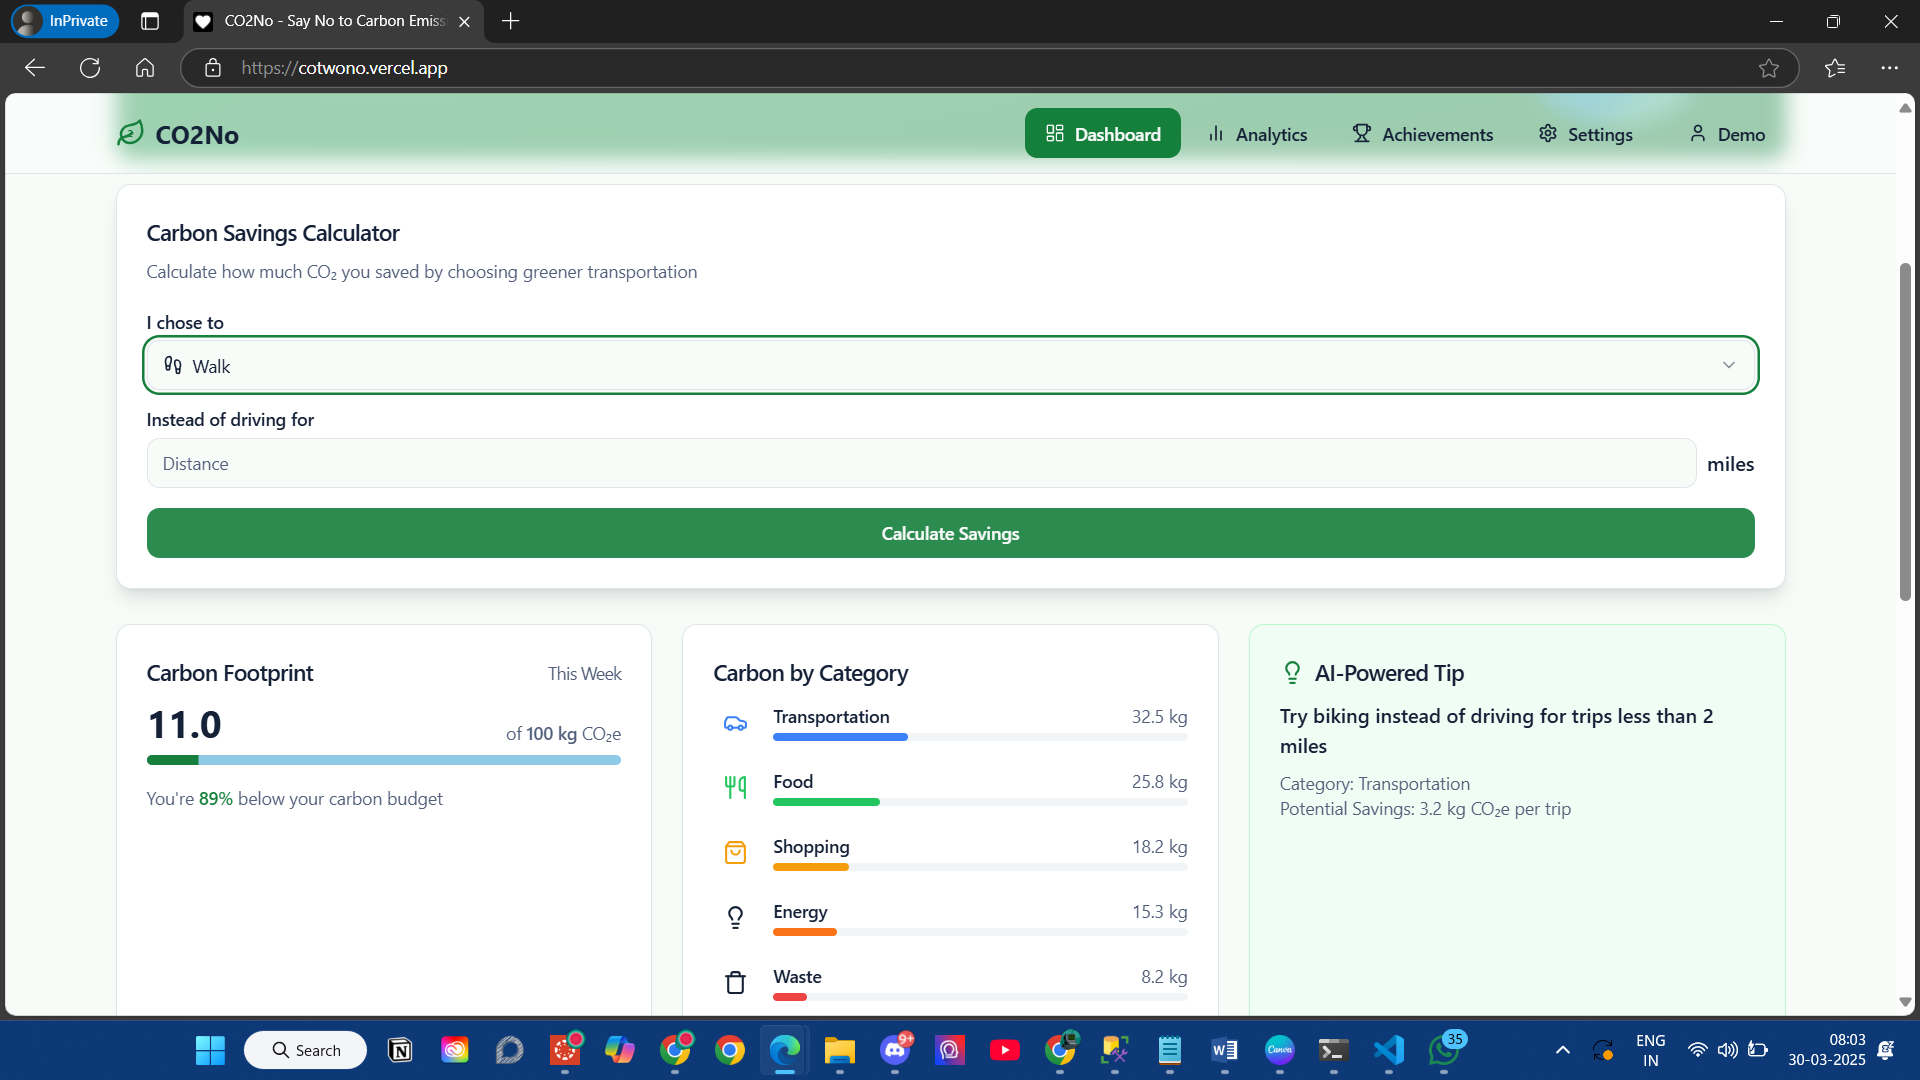Open Visual Studio Code from taskbar
The width and height of the screenshot is (1920, 1080).
[x=1389, y=1050]
